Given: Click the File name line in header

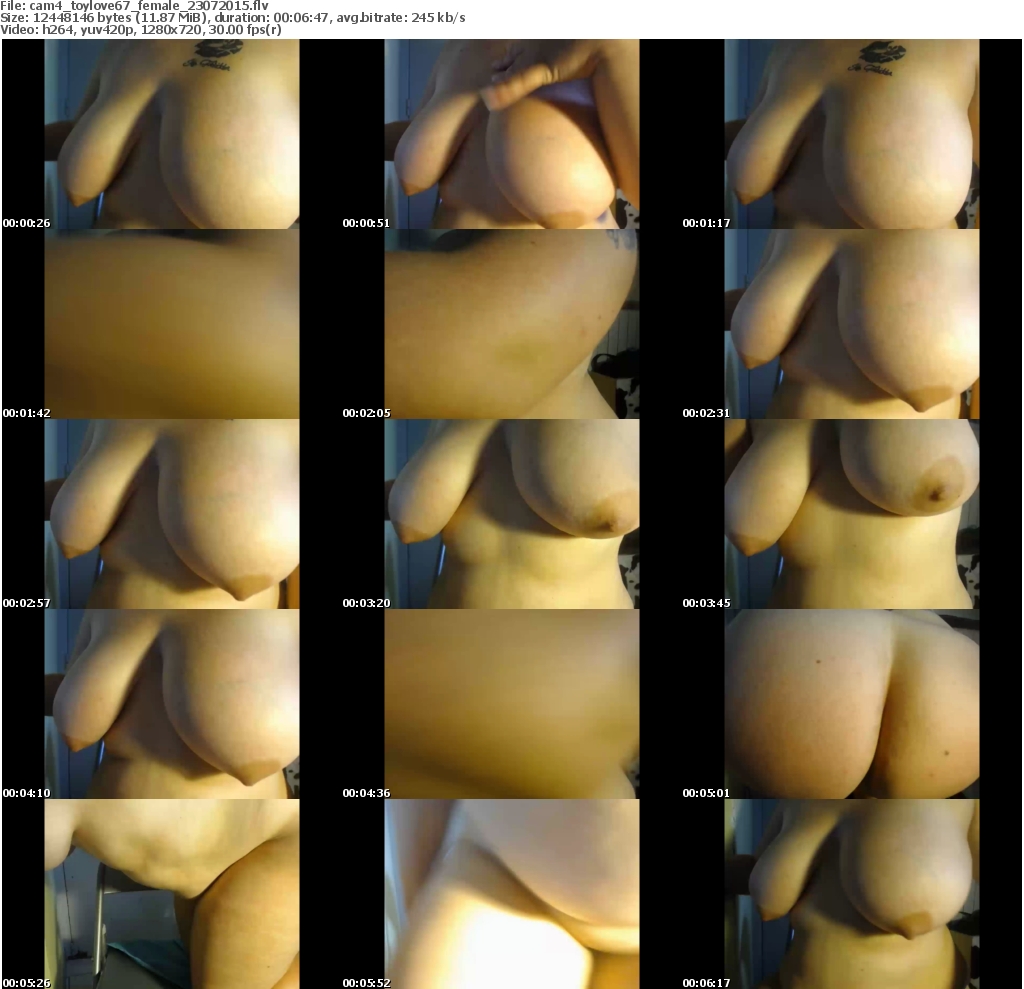Looking at the screenshot, I should click(x=135, y=6).
